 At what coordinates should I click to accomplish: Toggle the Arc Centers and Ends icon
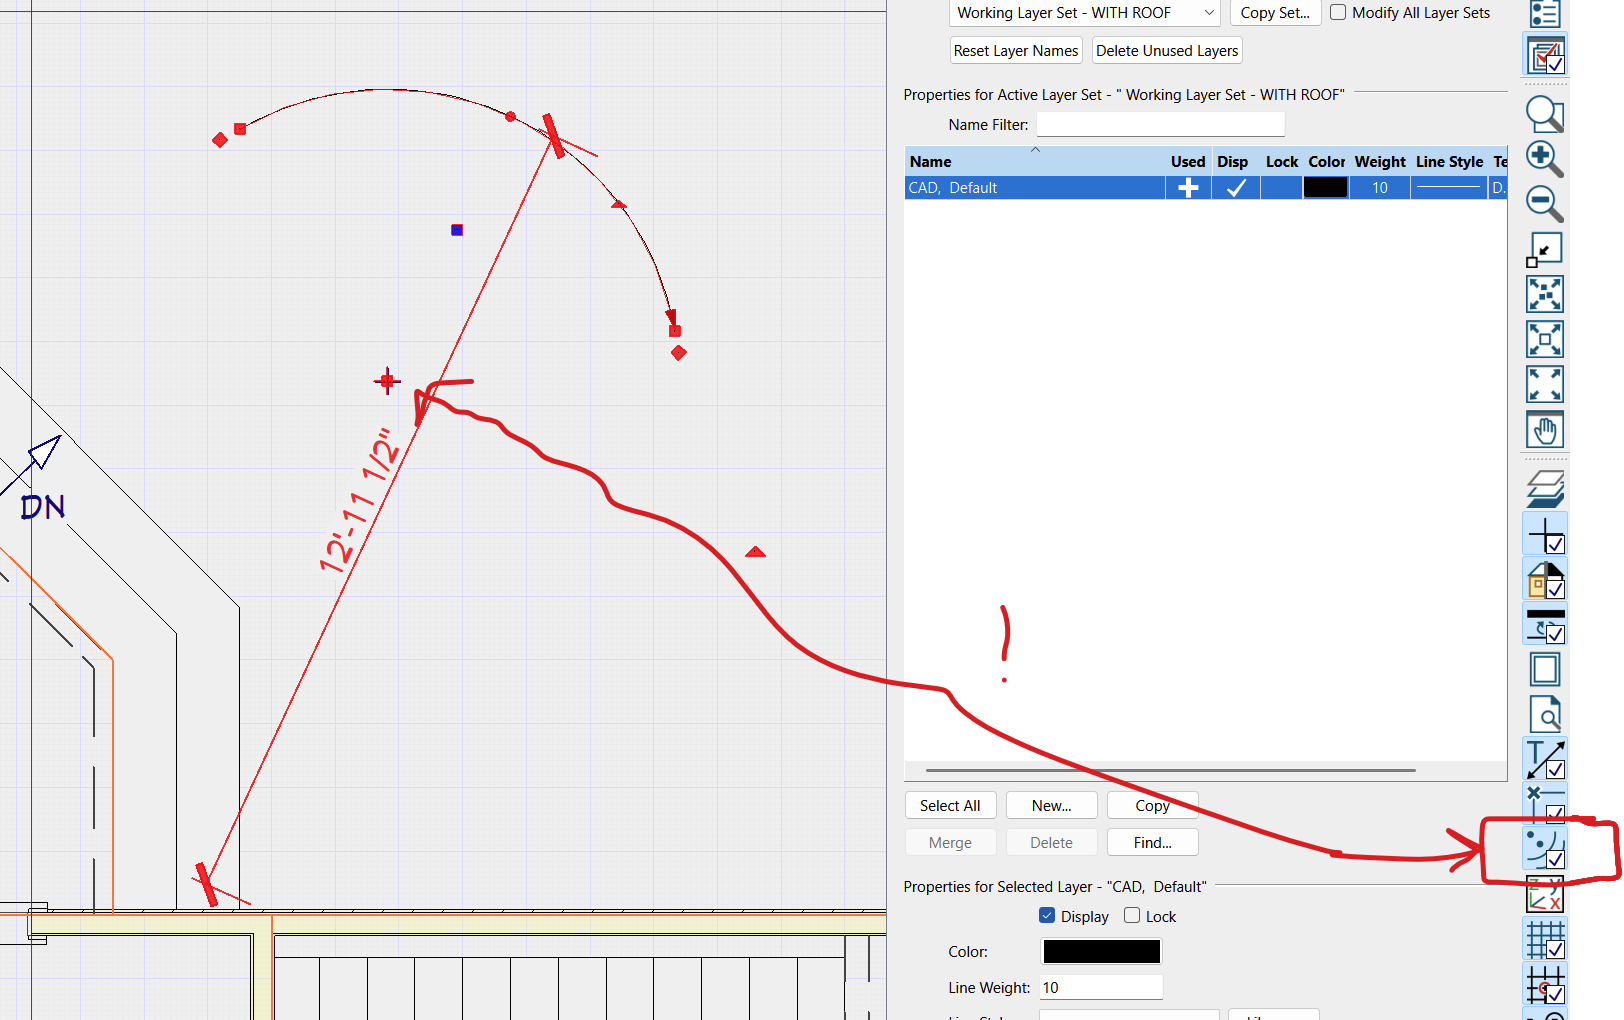coord(1544,848)
